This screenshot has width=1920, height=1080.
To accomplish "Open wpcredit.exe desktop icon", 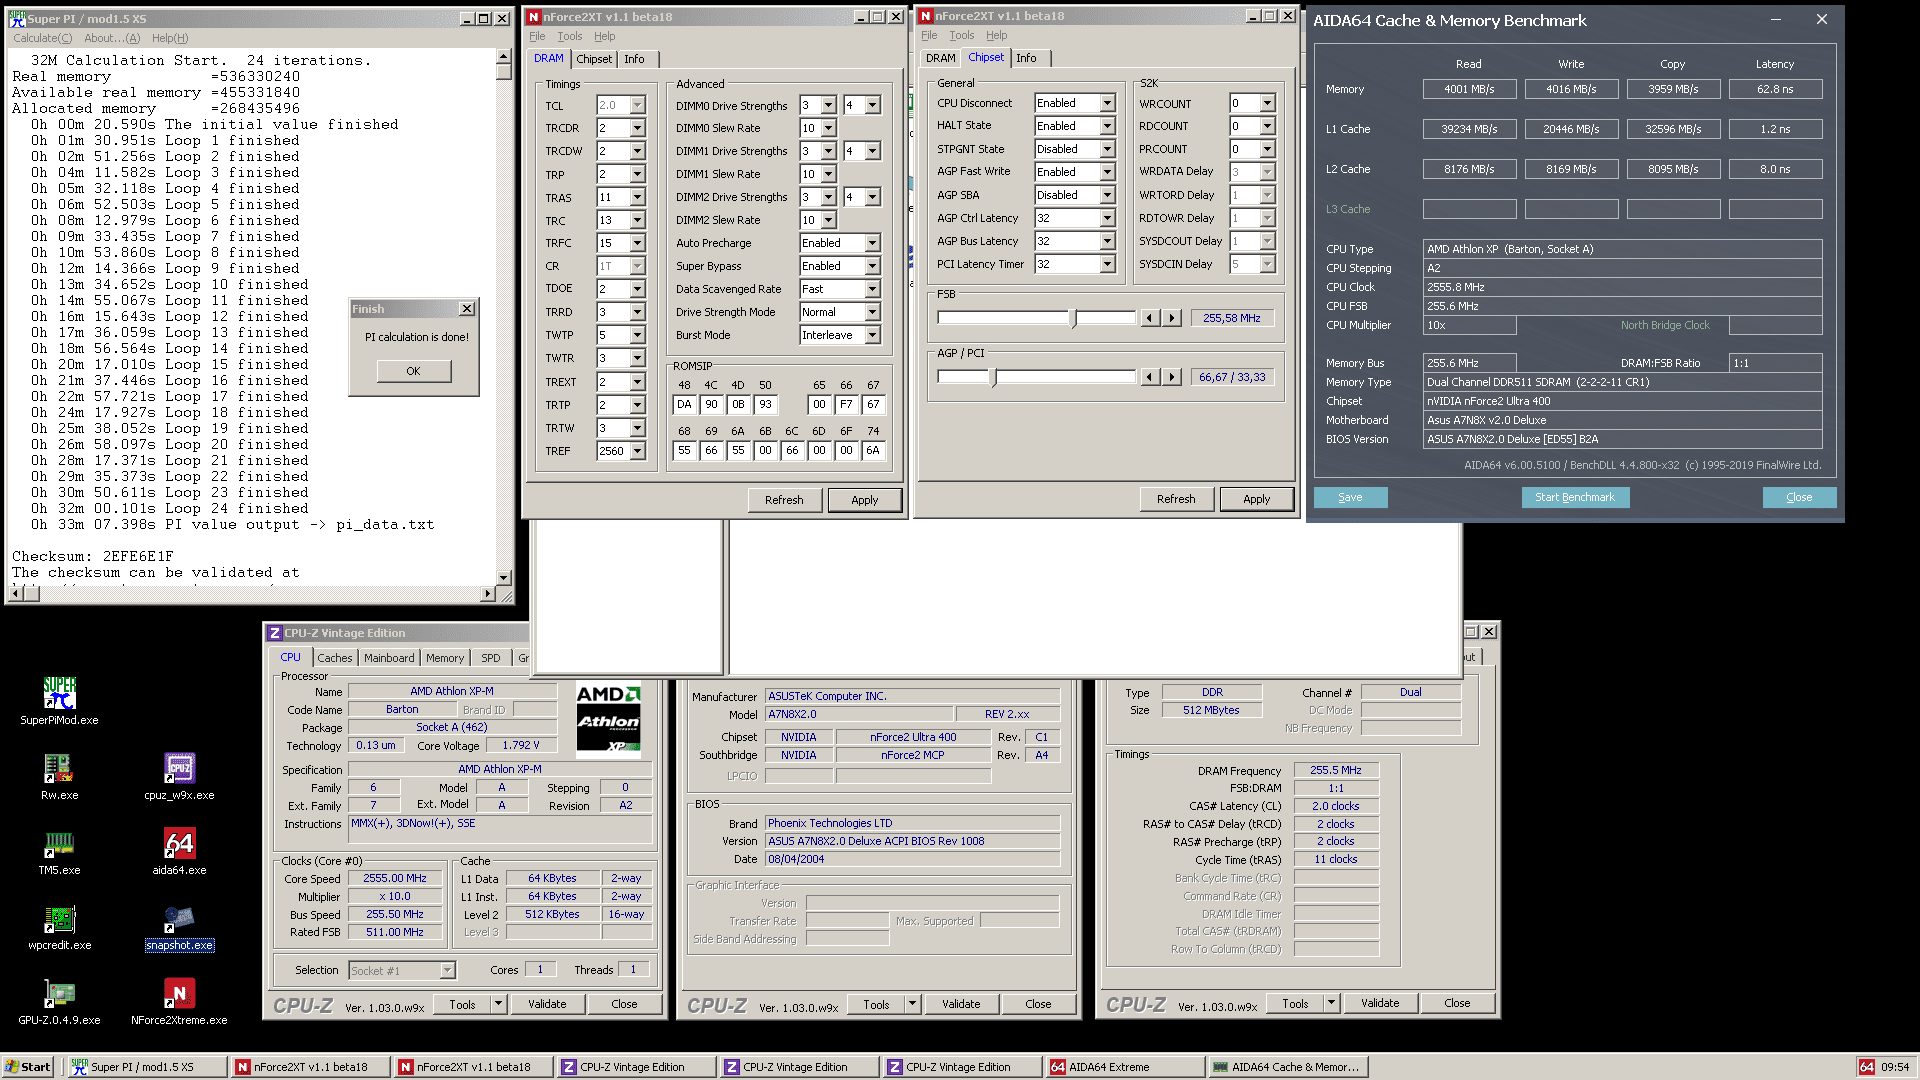I will (59, 926).
